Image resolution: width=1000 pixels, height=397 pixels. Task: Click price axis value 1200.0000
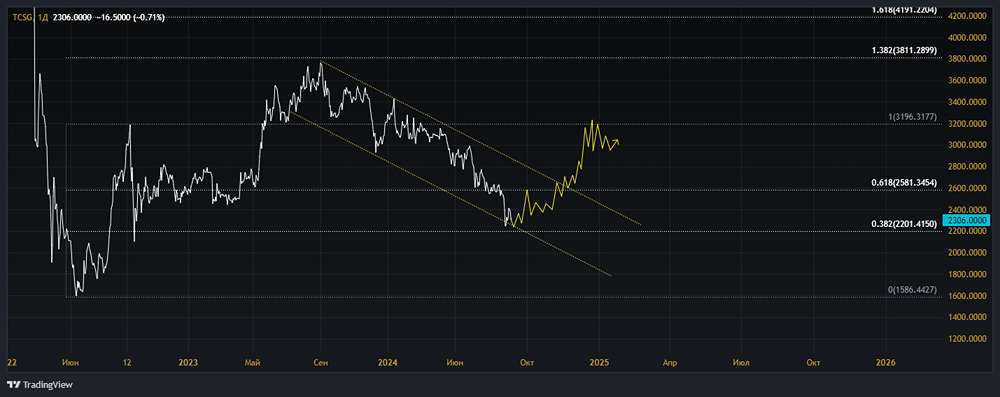click(967, 339)
